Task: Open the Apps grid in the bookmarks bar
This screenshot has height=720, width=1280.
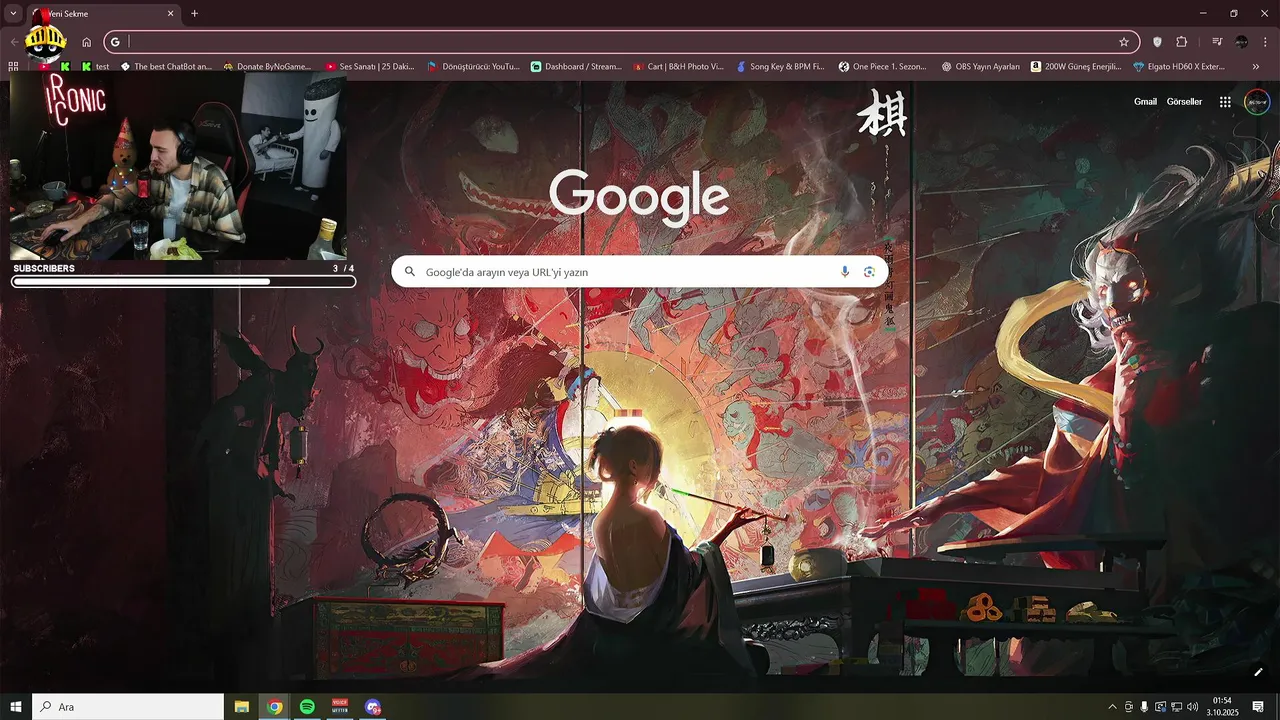Action: [x=13, y=67]
